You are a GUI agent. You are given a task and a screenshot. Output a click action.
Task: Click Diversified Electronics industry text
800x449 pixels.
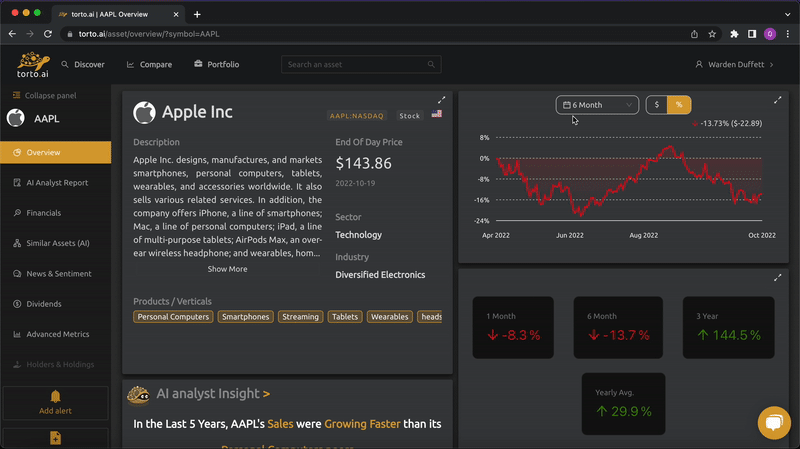click(x=380, y=275)
